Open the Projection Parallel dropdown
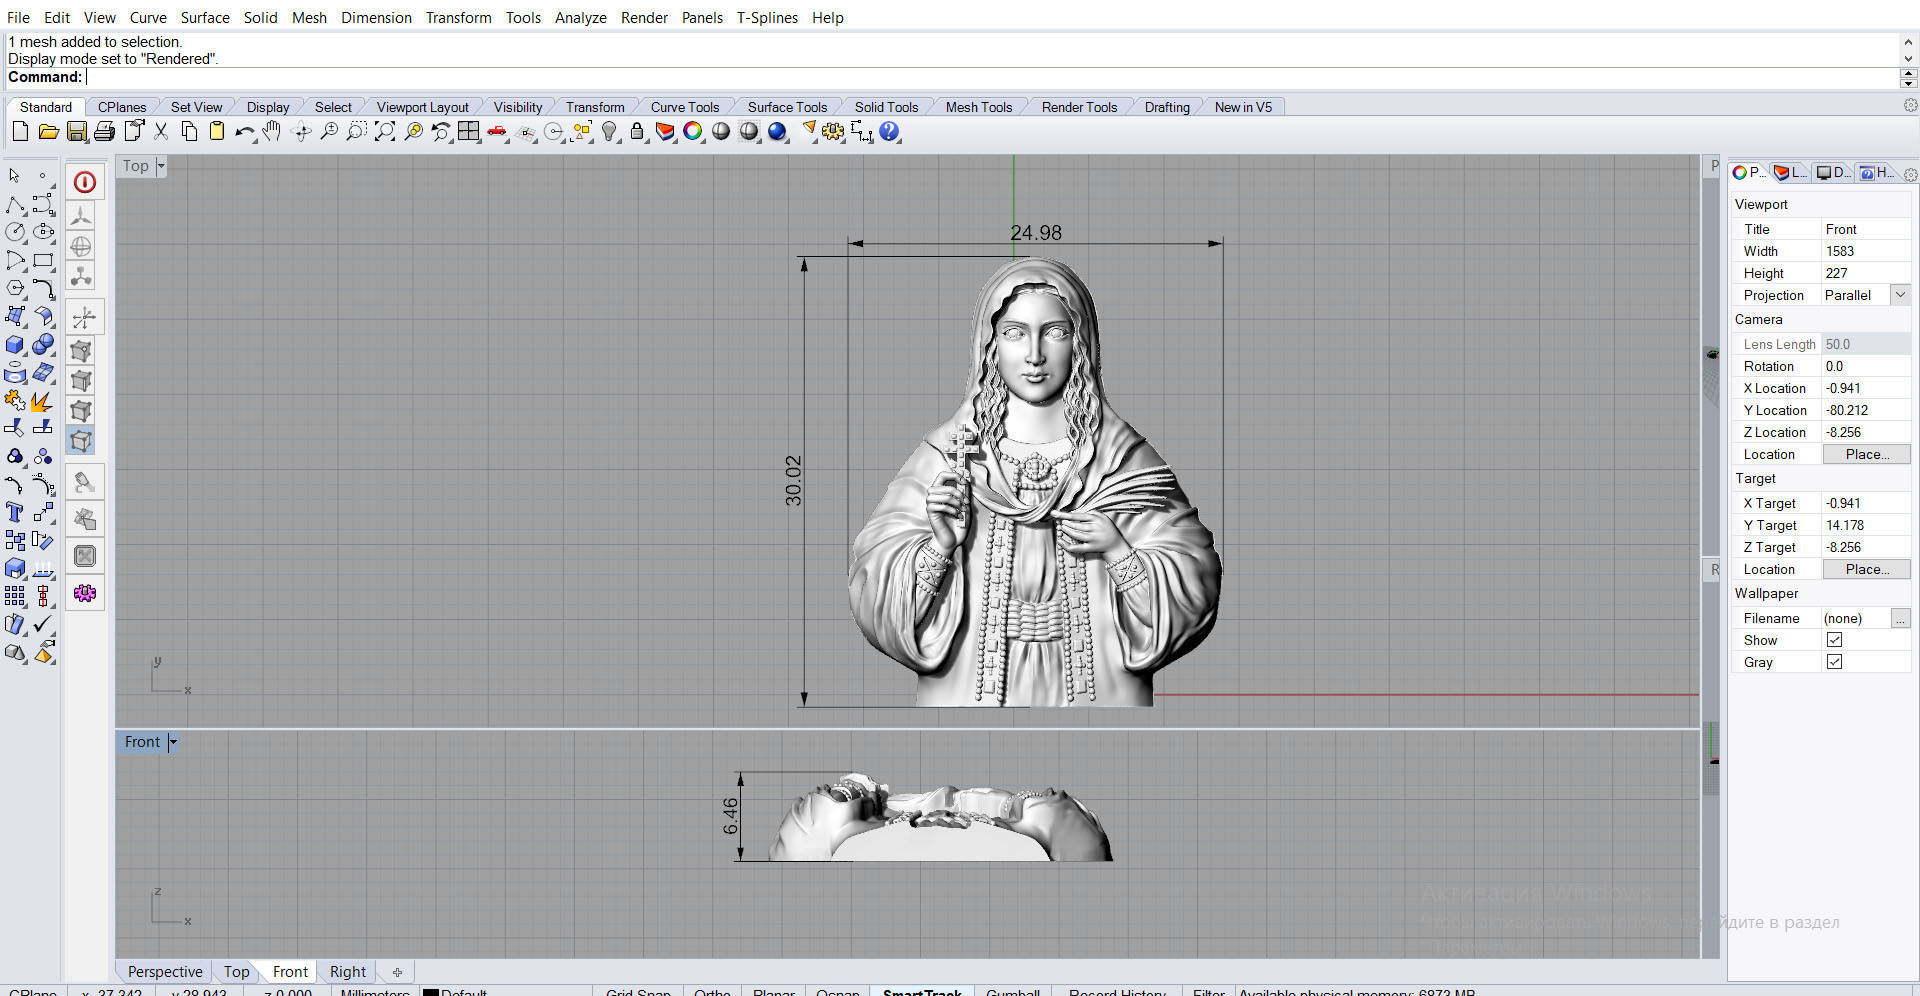 click(x=1900, y=295)
